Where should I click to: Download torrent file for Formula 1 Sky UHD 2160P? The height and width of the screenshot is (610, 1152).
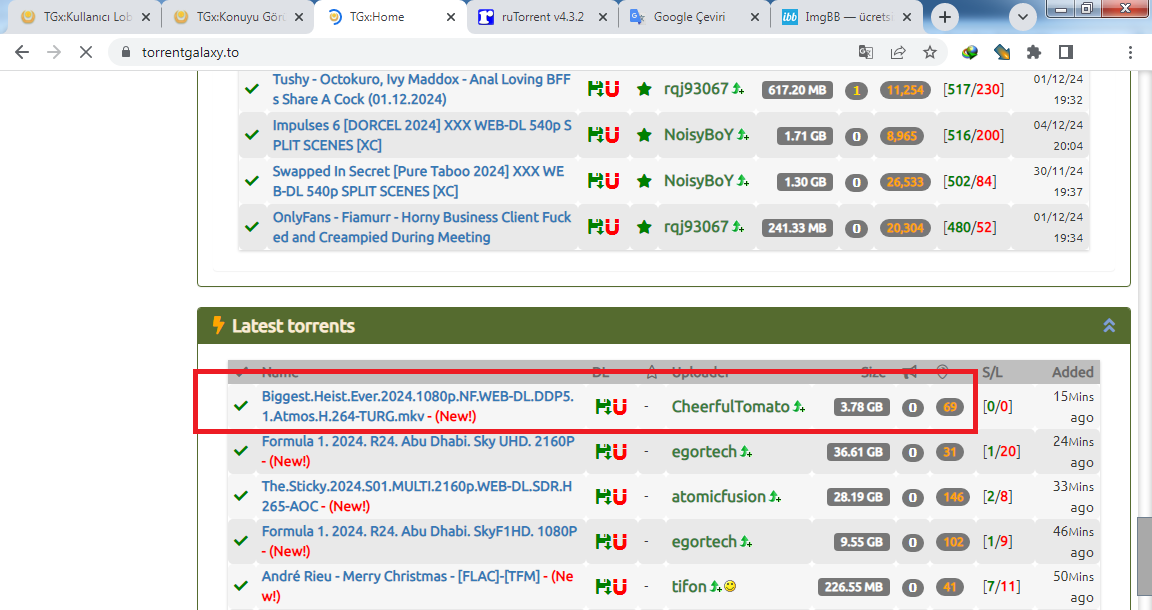[x=603, y=452]
